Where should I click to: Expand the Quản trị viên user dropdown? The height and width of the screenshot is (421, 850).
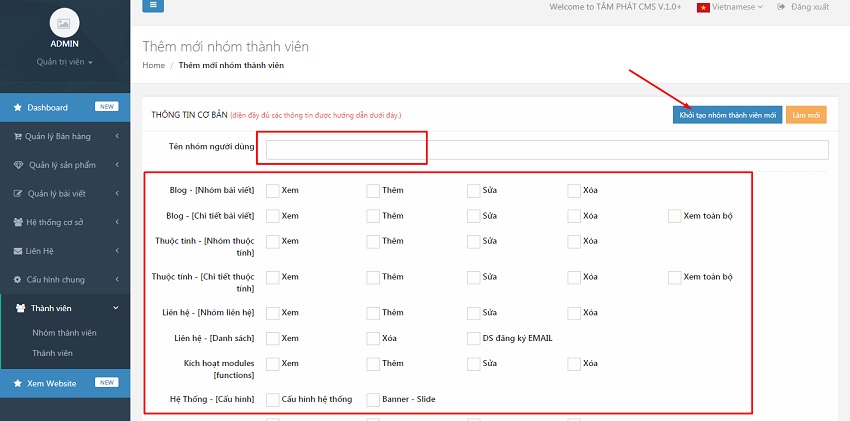(x=64, y=62)
